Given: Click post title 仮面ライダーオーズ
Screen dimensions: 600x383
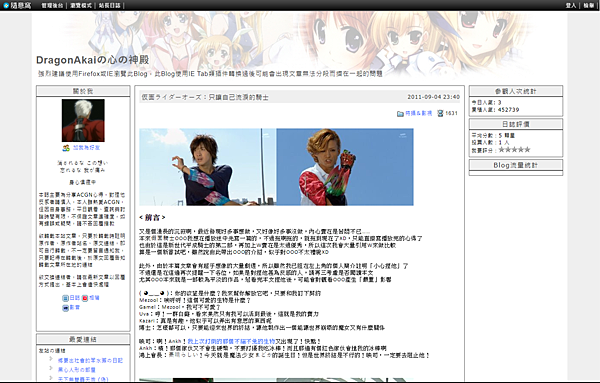Looking at the screenshot, I should point(205,97).
